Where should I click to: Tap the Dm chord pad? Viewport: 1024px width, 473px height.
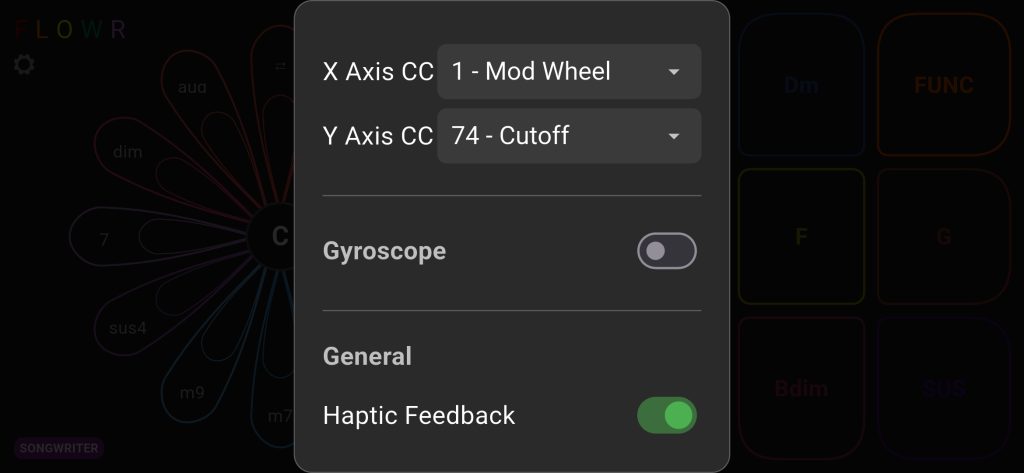click(x=801, y=86)
